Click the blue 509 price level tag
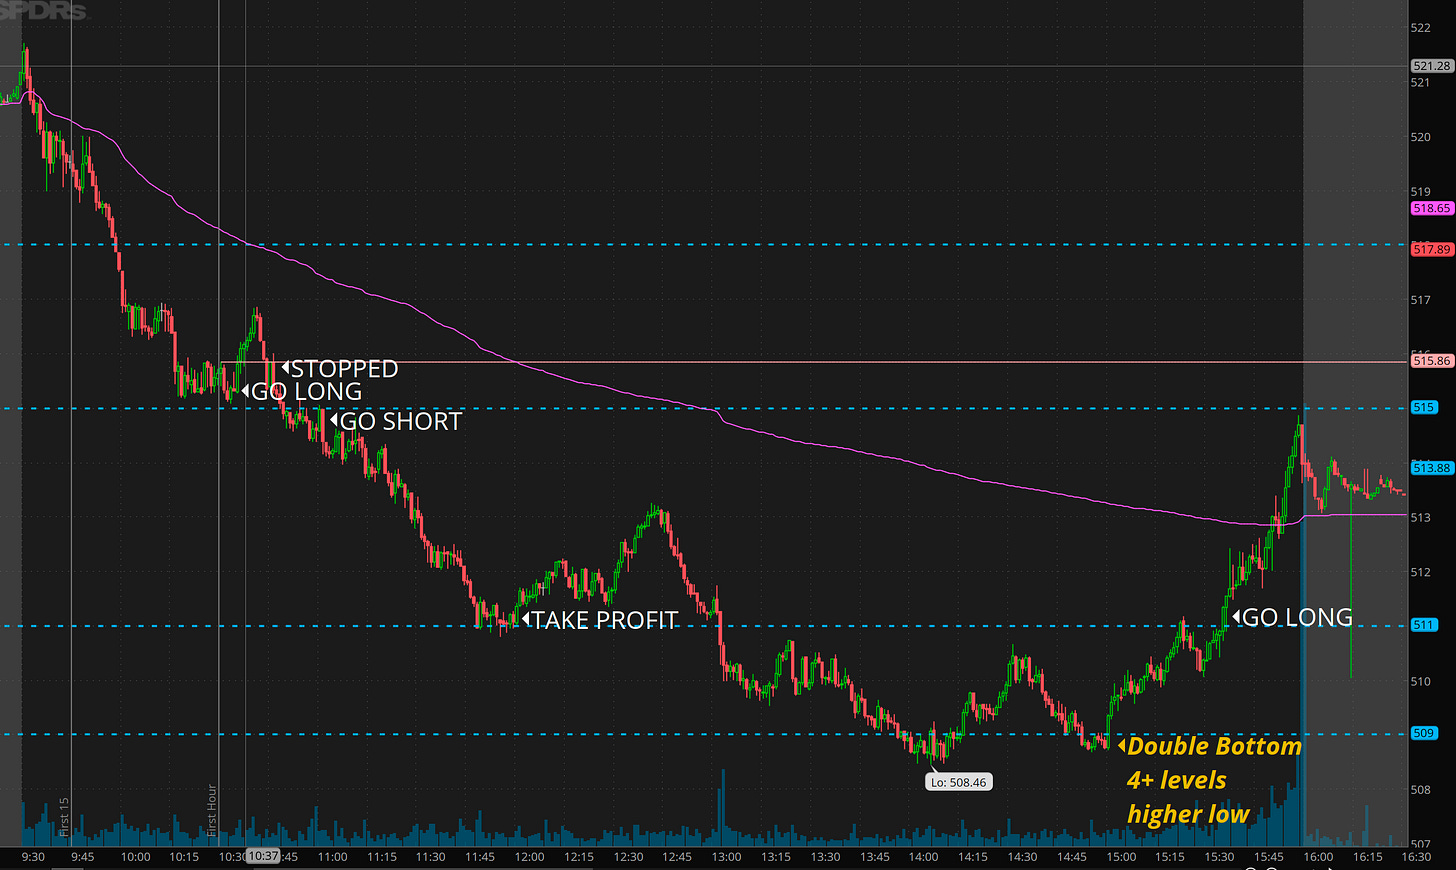The image size is (1456, 870). click(x=1424, y=733)
